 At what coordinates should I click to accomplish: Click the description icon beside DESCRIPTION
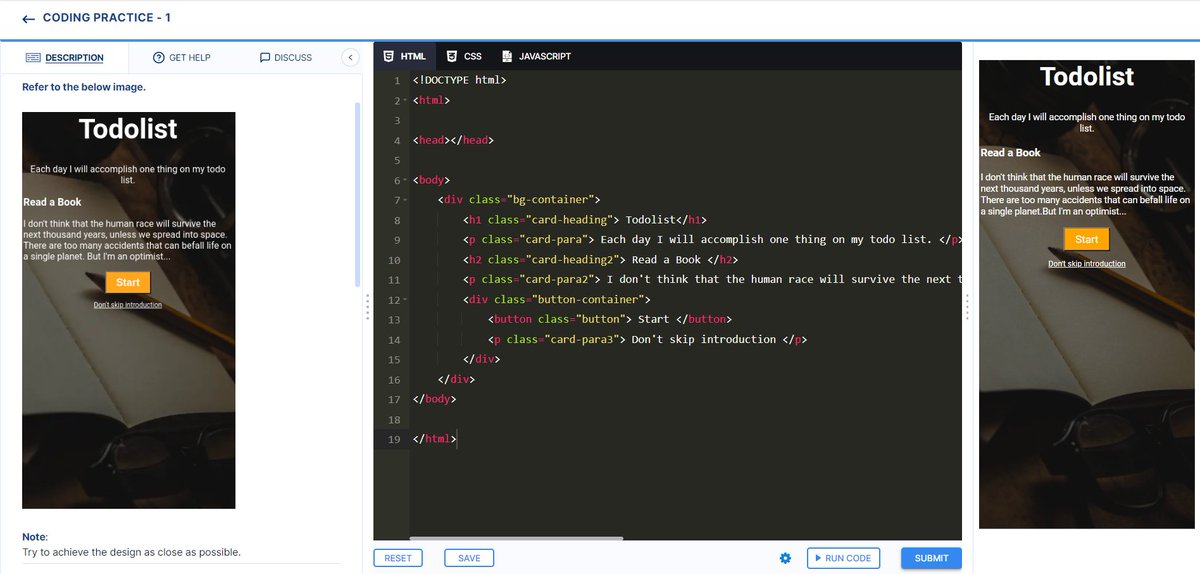[x=33, y=57]
